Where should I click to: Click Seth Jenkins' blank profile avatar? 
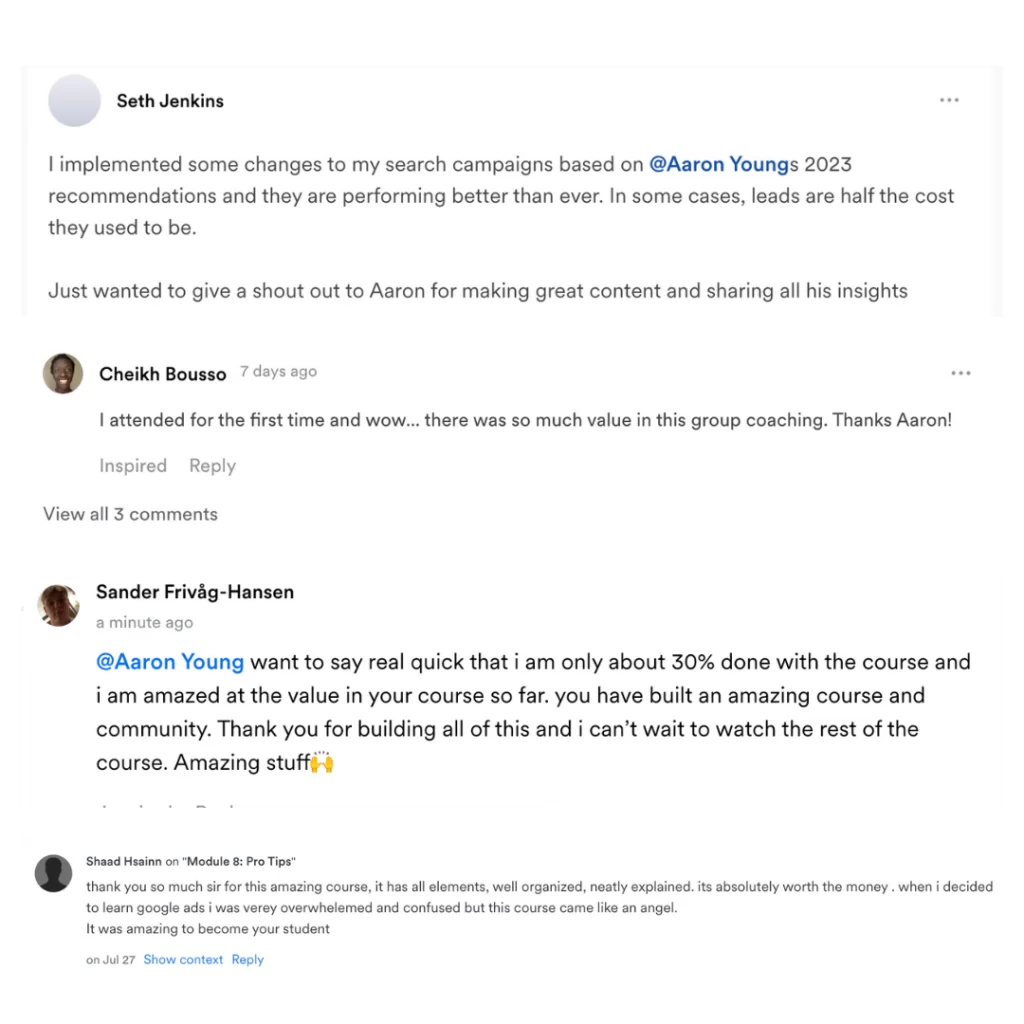click(75, 101)
